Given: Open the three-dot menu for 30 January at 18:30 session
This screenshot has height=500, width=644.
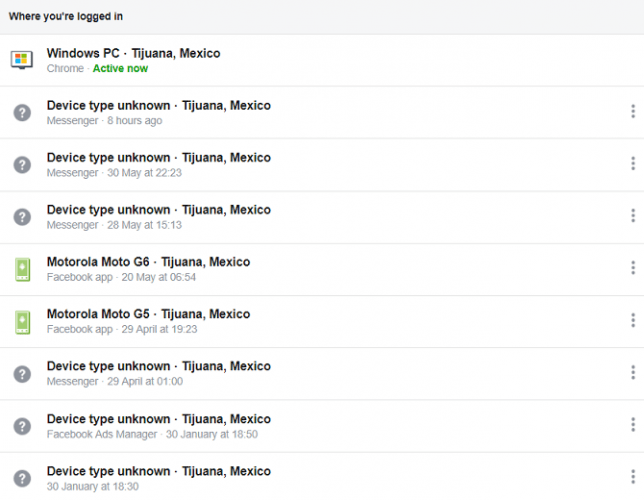Looking at the screenshot, I should coord(633,478).
